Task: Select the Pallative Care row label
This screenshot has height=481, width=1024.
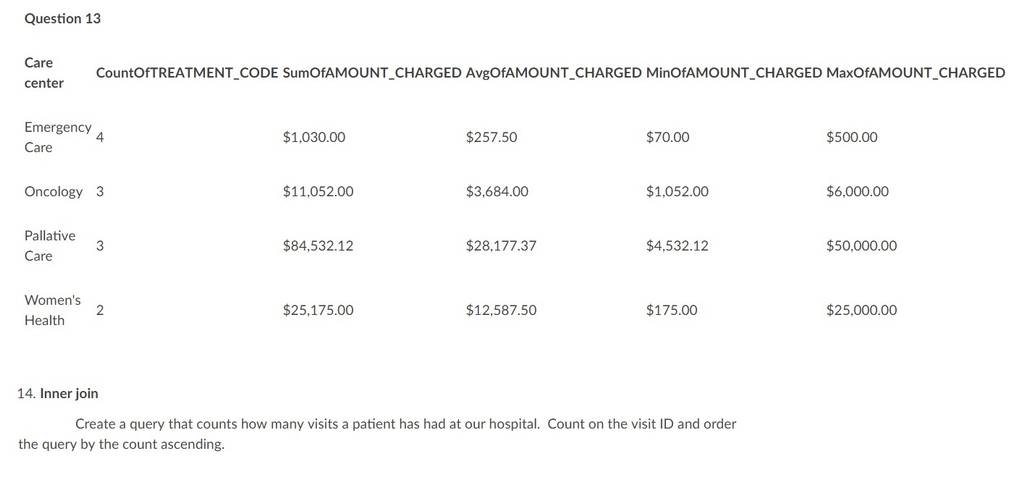Action: pyautogui.click(x=50, y=245)
